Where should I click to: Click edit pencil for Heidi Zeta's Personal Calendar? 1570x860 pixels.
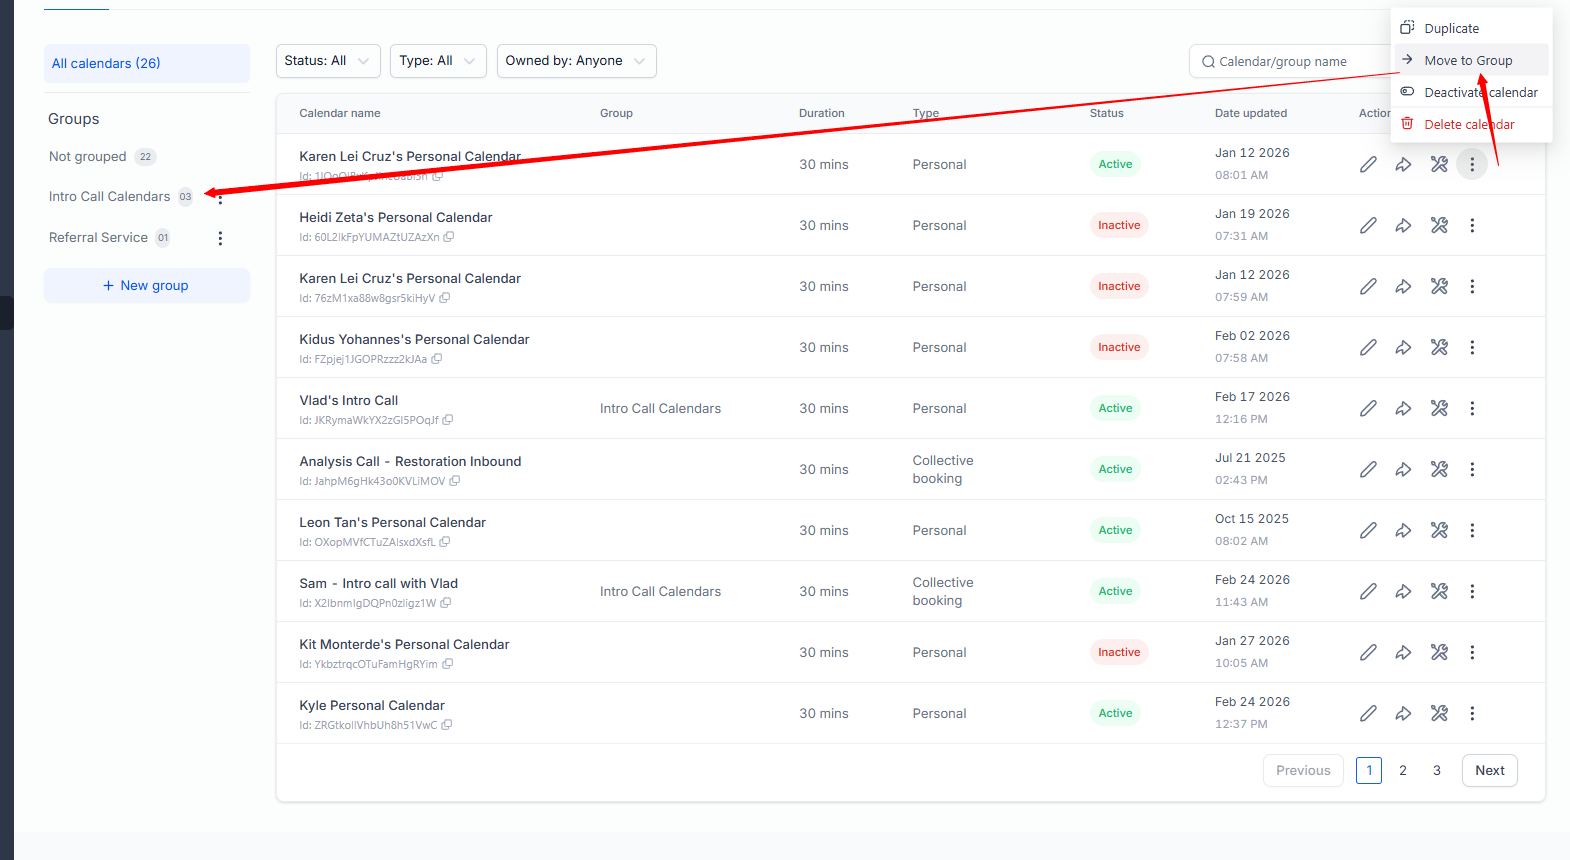coord(1368,226)
